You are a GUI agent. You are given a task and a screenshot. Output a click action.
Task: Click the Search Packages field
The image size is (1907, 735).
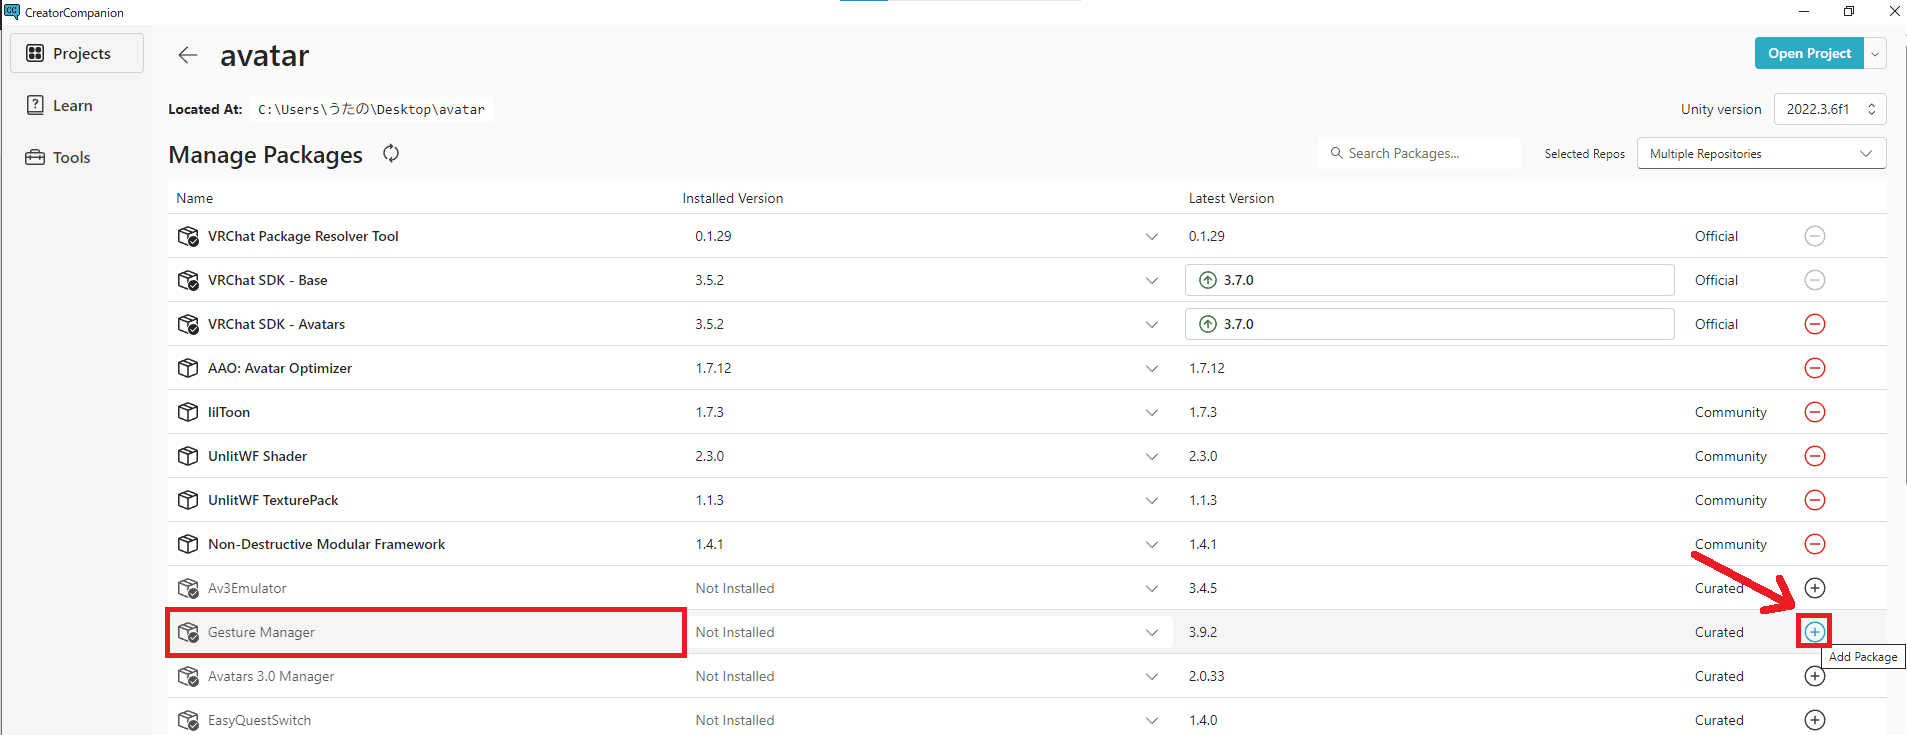click(1420, 153)
